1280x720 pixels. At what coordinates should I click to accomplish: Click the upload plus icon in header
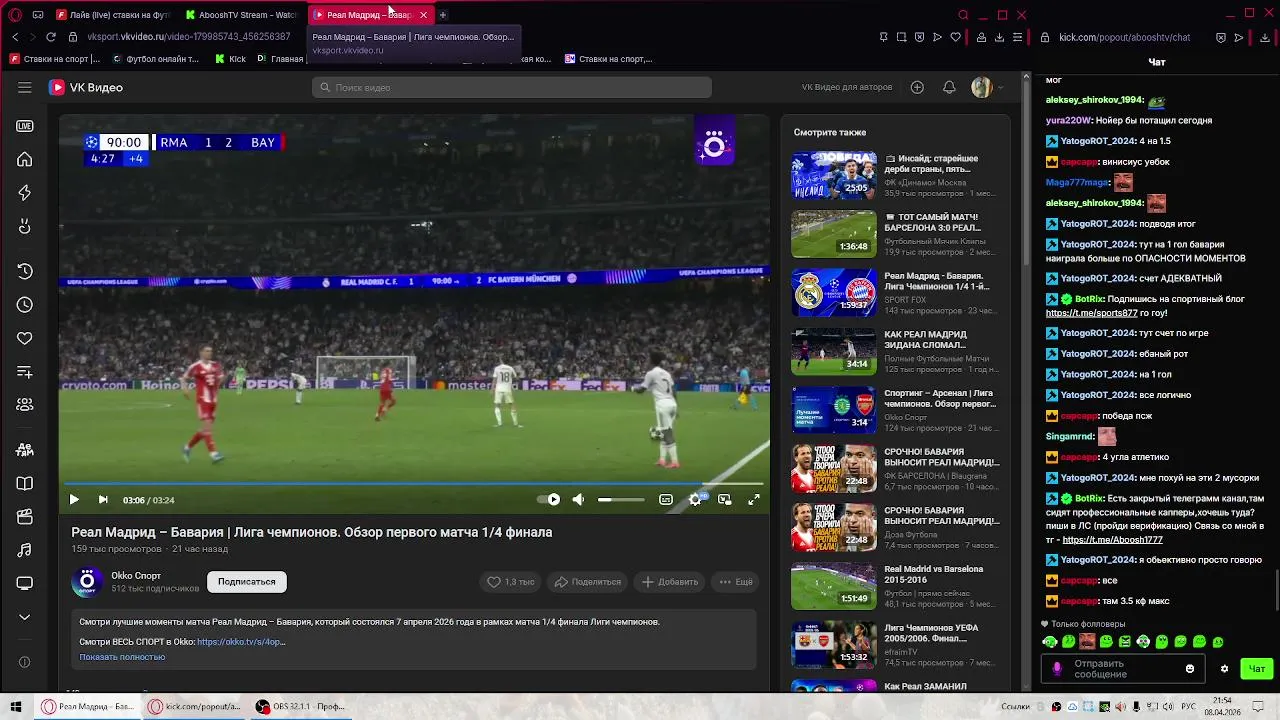(x=917, y=87)
